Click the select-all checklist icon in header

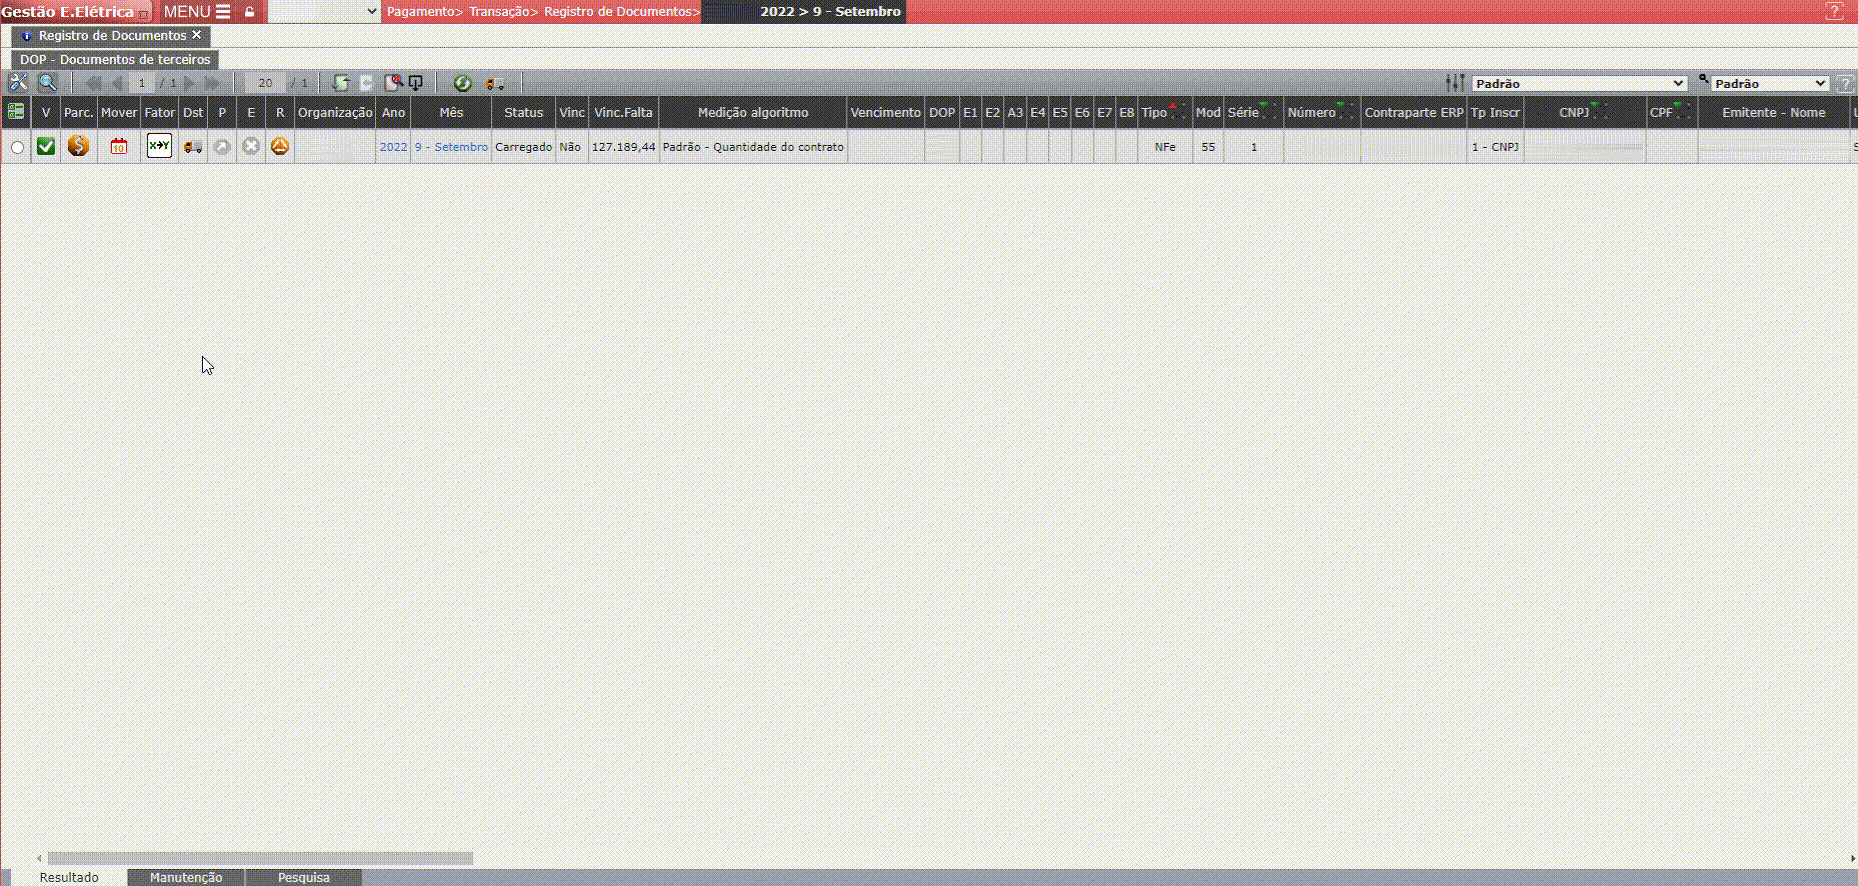pyautogui.click(x=16, y=112)
